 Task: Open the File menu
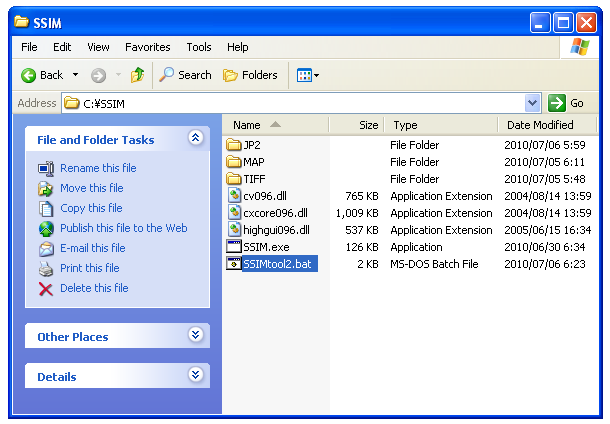(29, 47)
